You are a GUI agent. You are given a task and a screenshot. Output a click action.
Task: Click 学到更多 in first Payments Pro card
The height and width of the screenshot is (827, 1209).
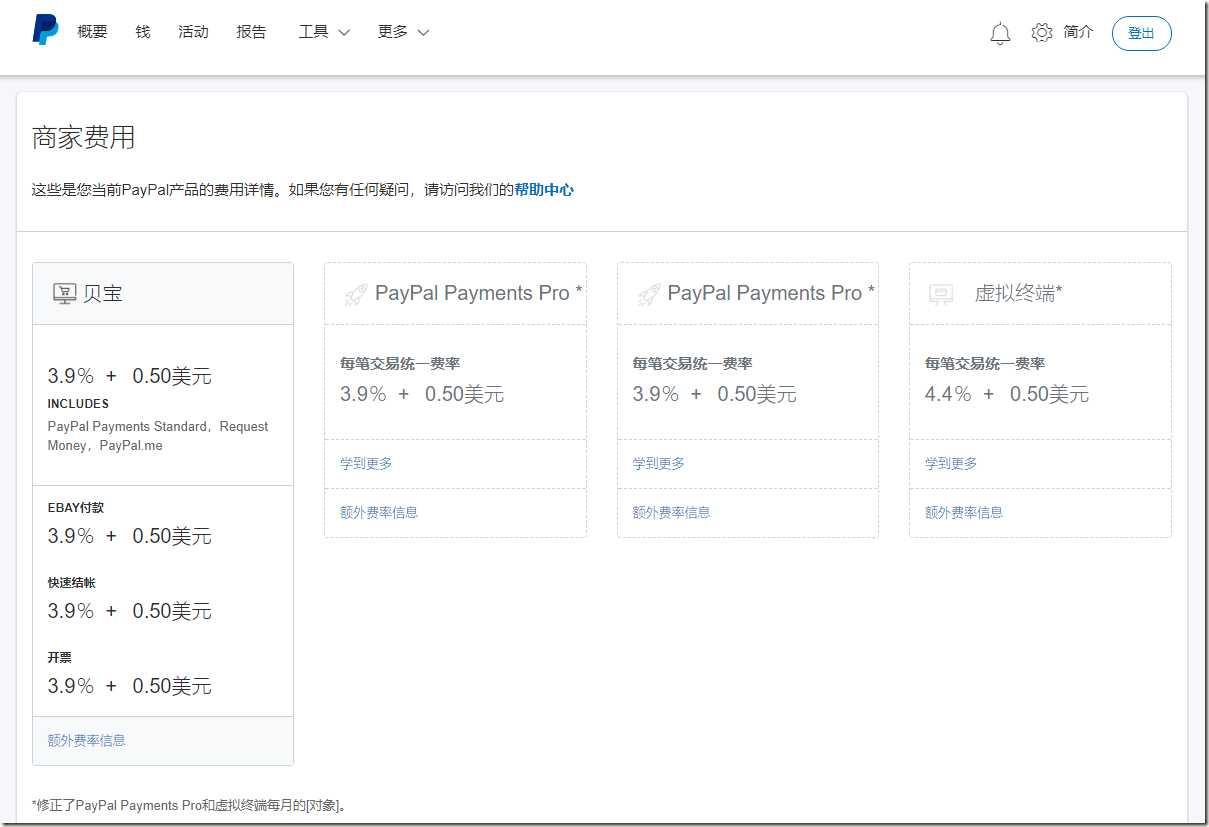366,464
